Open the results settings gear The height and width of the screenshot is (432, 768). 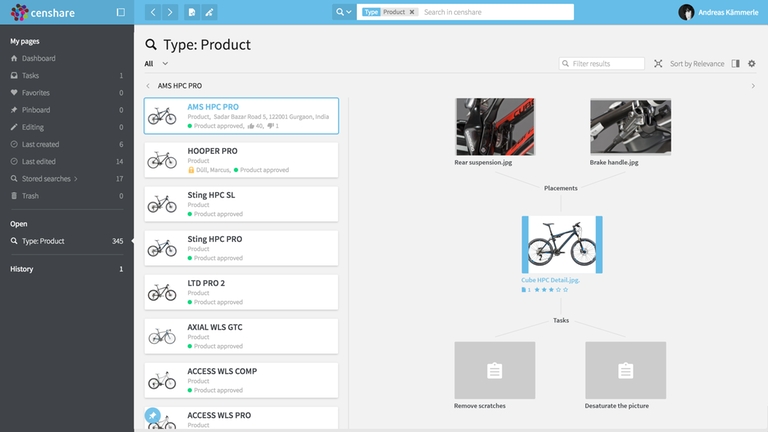[x=752, y=64]
